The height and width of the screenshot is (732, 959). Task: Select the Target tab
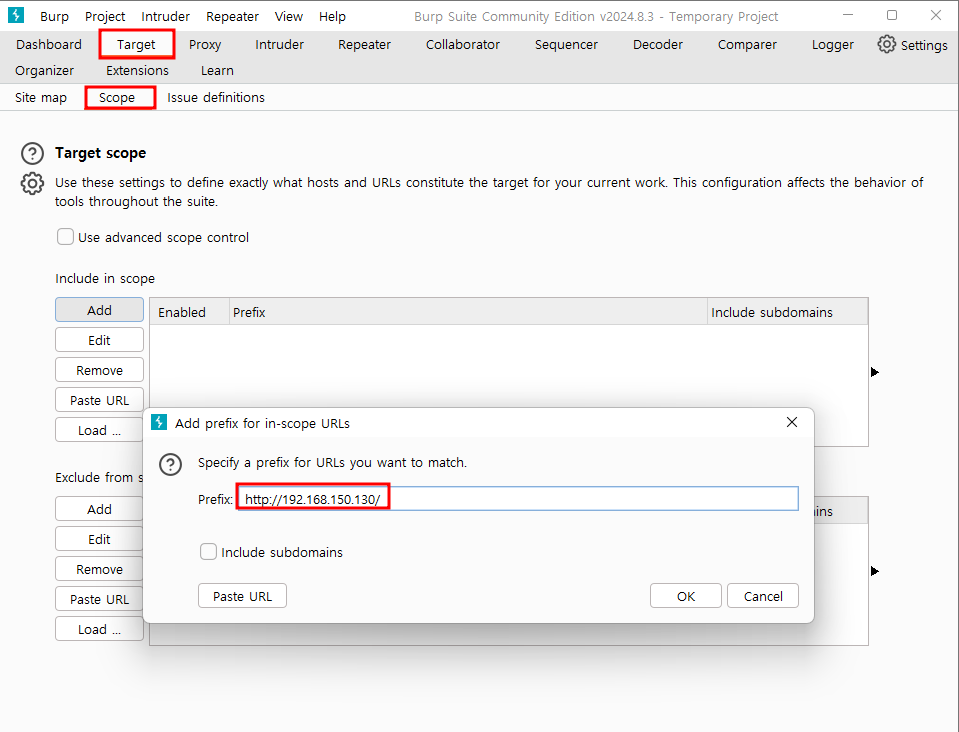[136, 45]
